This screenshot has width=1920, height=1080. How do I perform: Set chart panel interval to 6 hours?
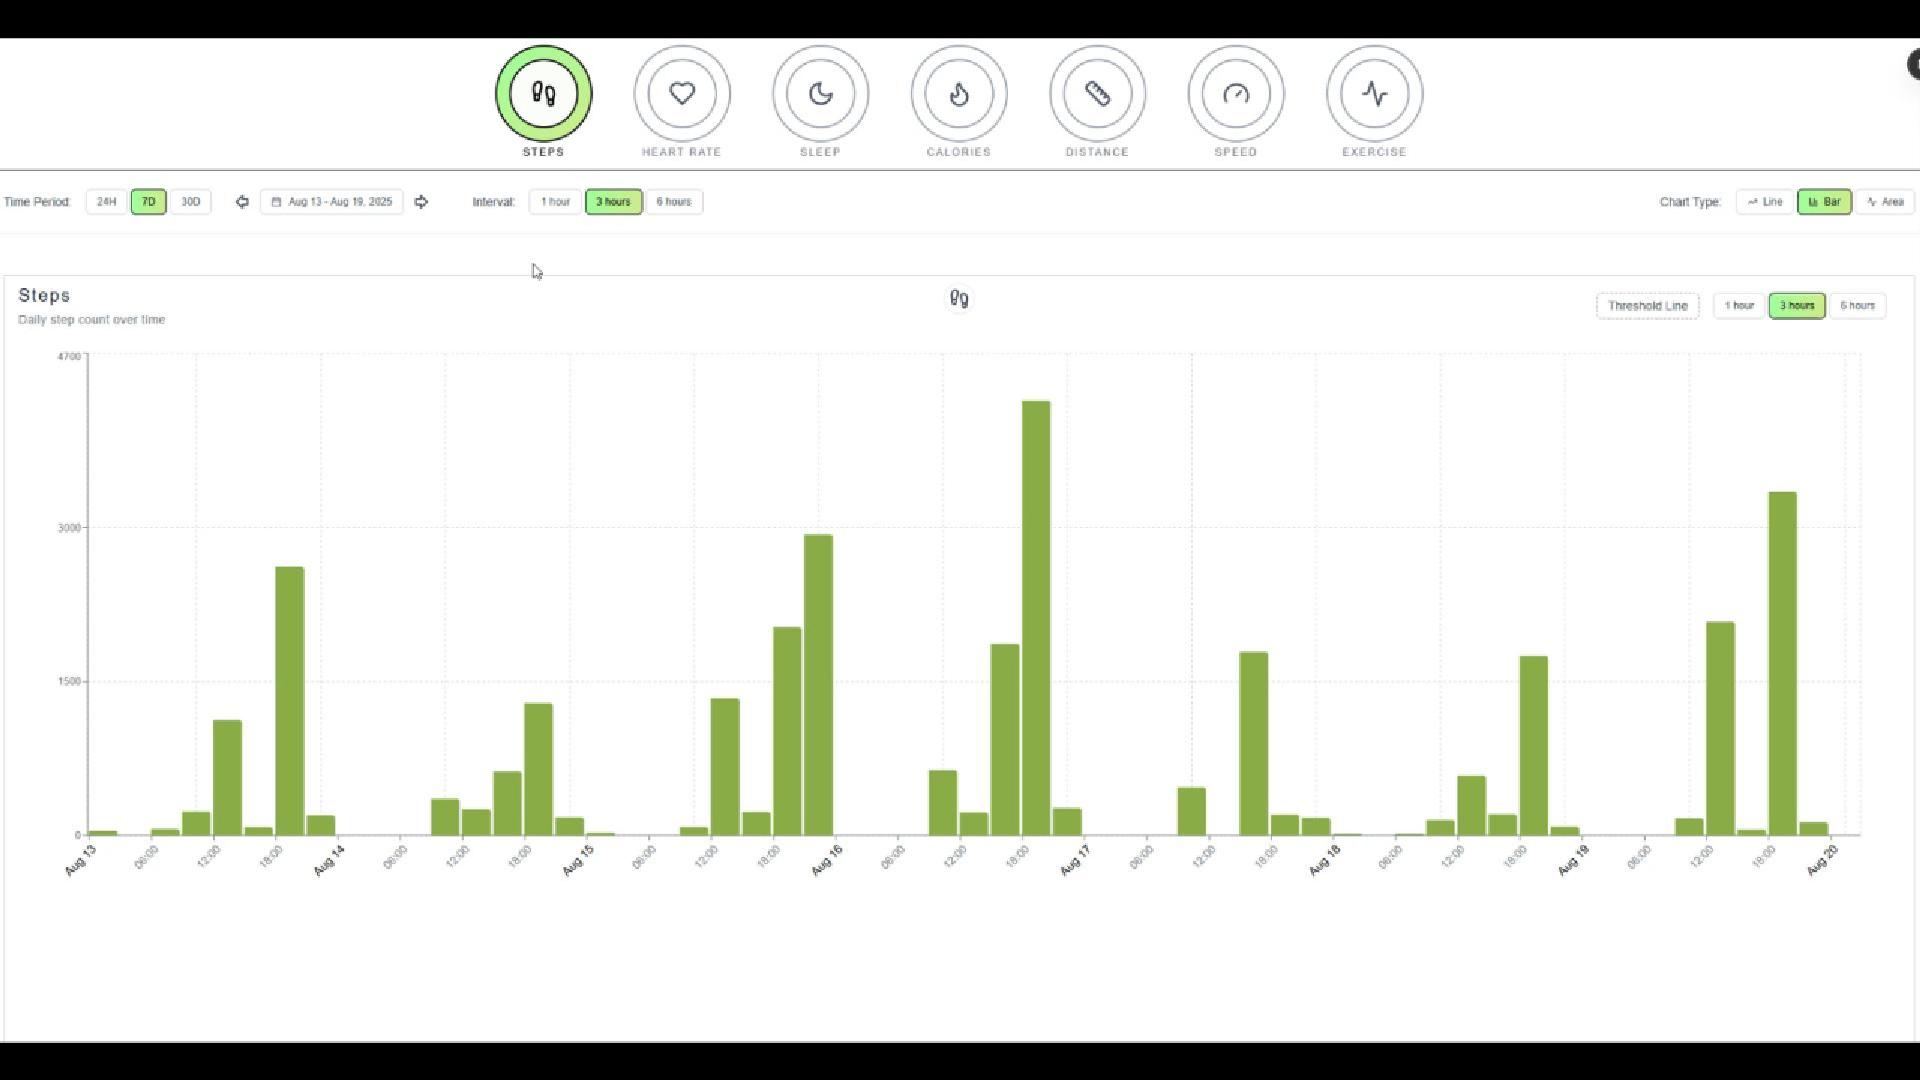pyautogui.click(x=1857, y=306)
